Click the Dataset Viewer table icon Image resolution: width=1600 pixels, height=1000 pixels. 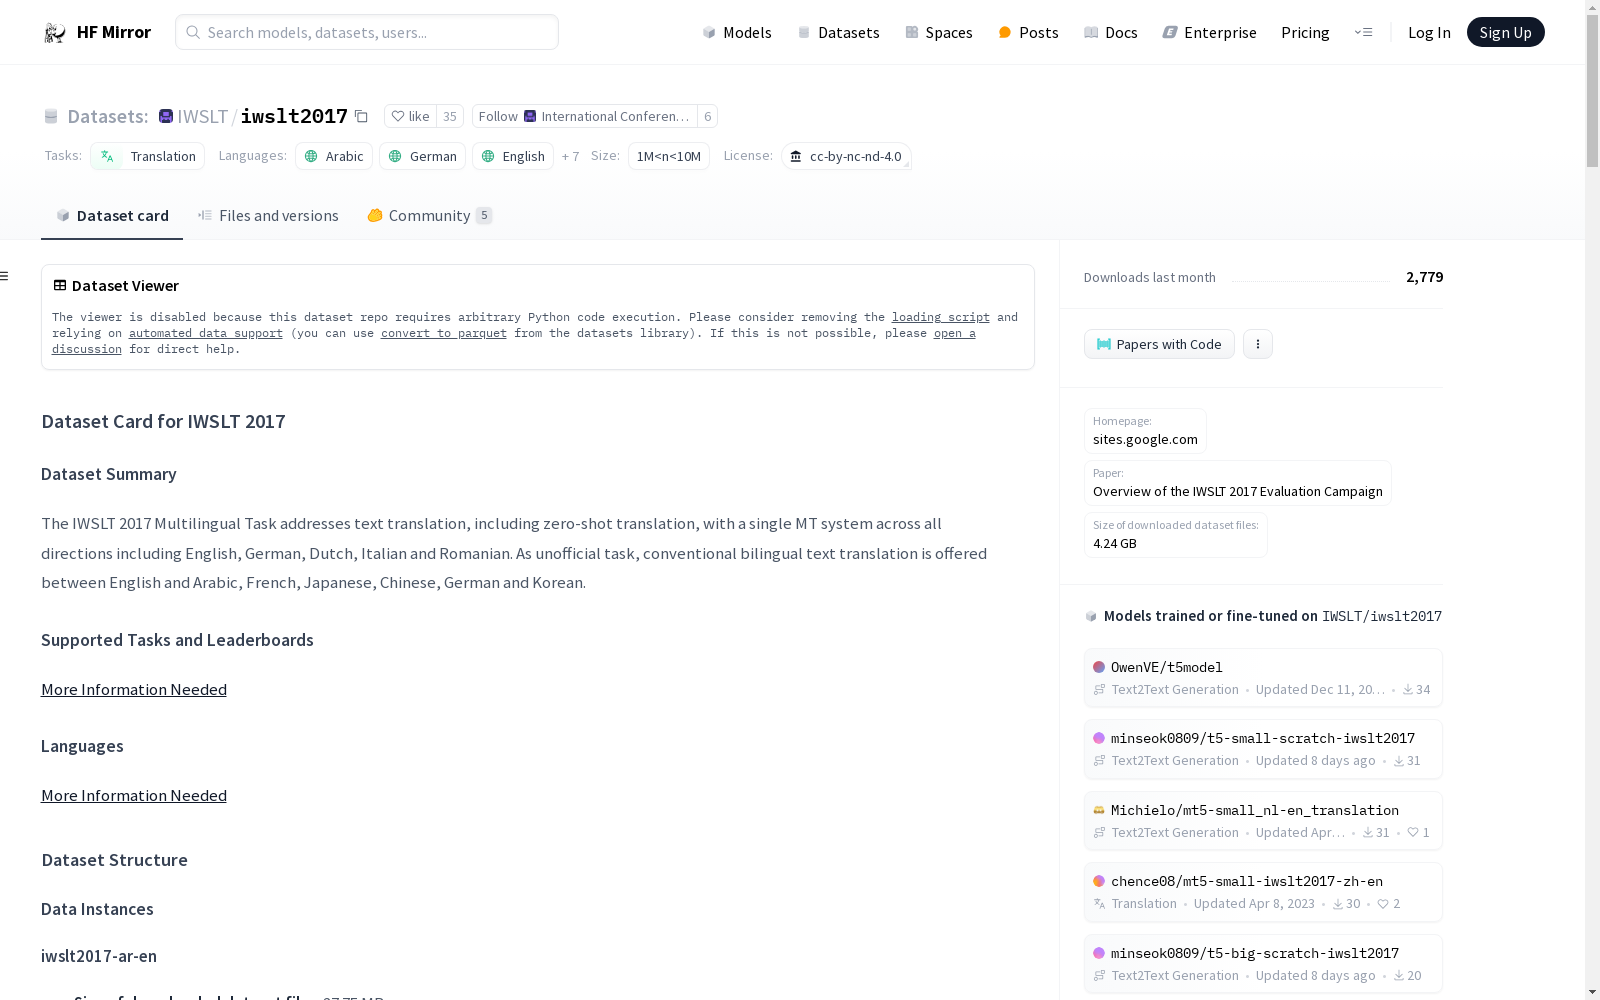[60, 285]
